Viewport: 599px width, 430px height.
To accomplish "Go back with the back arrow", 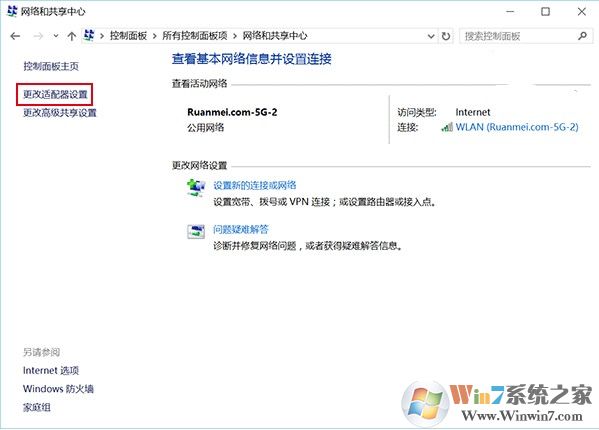I will (x=15, y=36).
